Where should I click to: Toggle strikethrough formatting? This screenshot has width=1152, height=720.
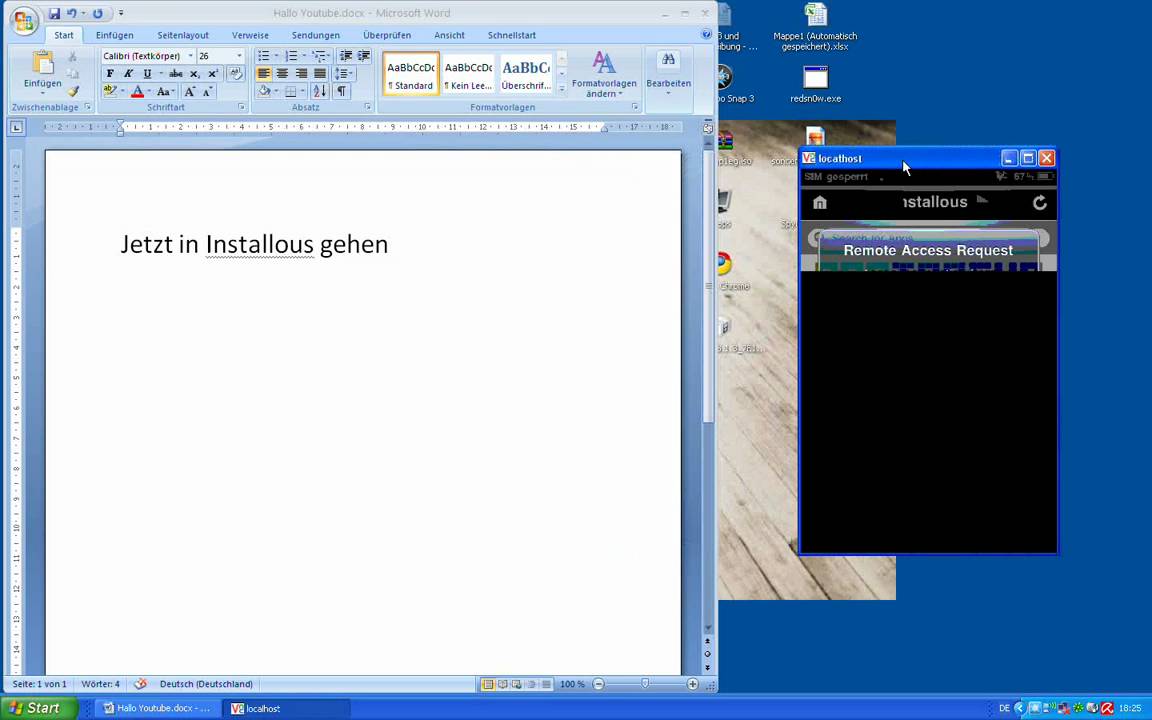(176, 73)
